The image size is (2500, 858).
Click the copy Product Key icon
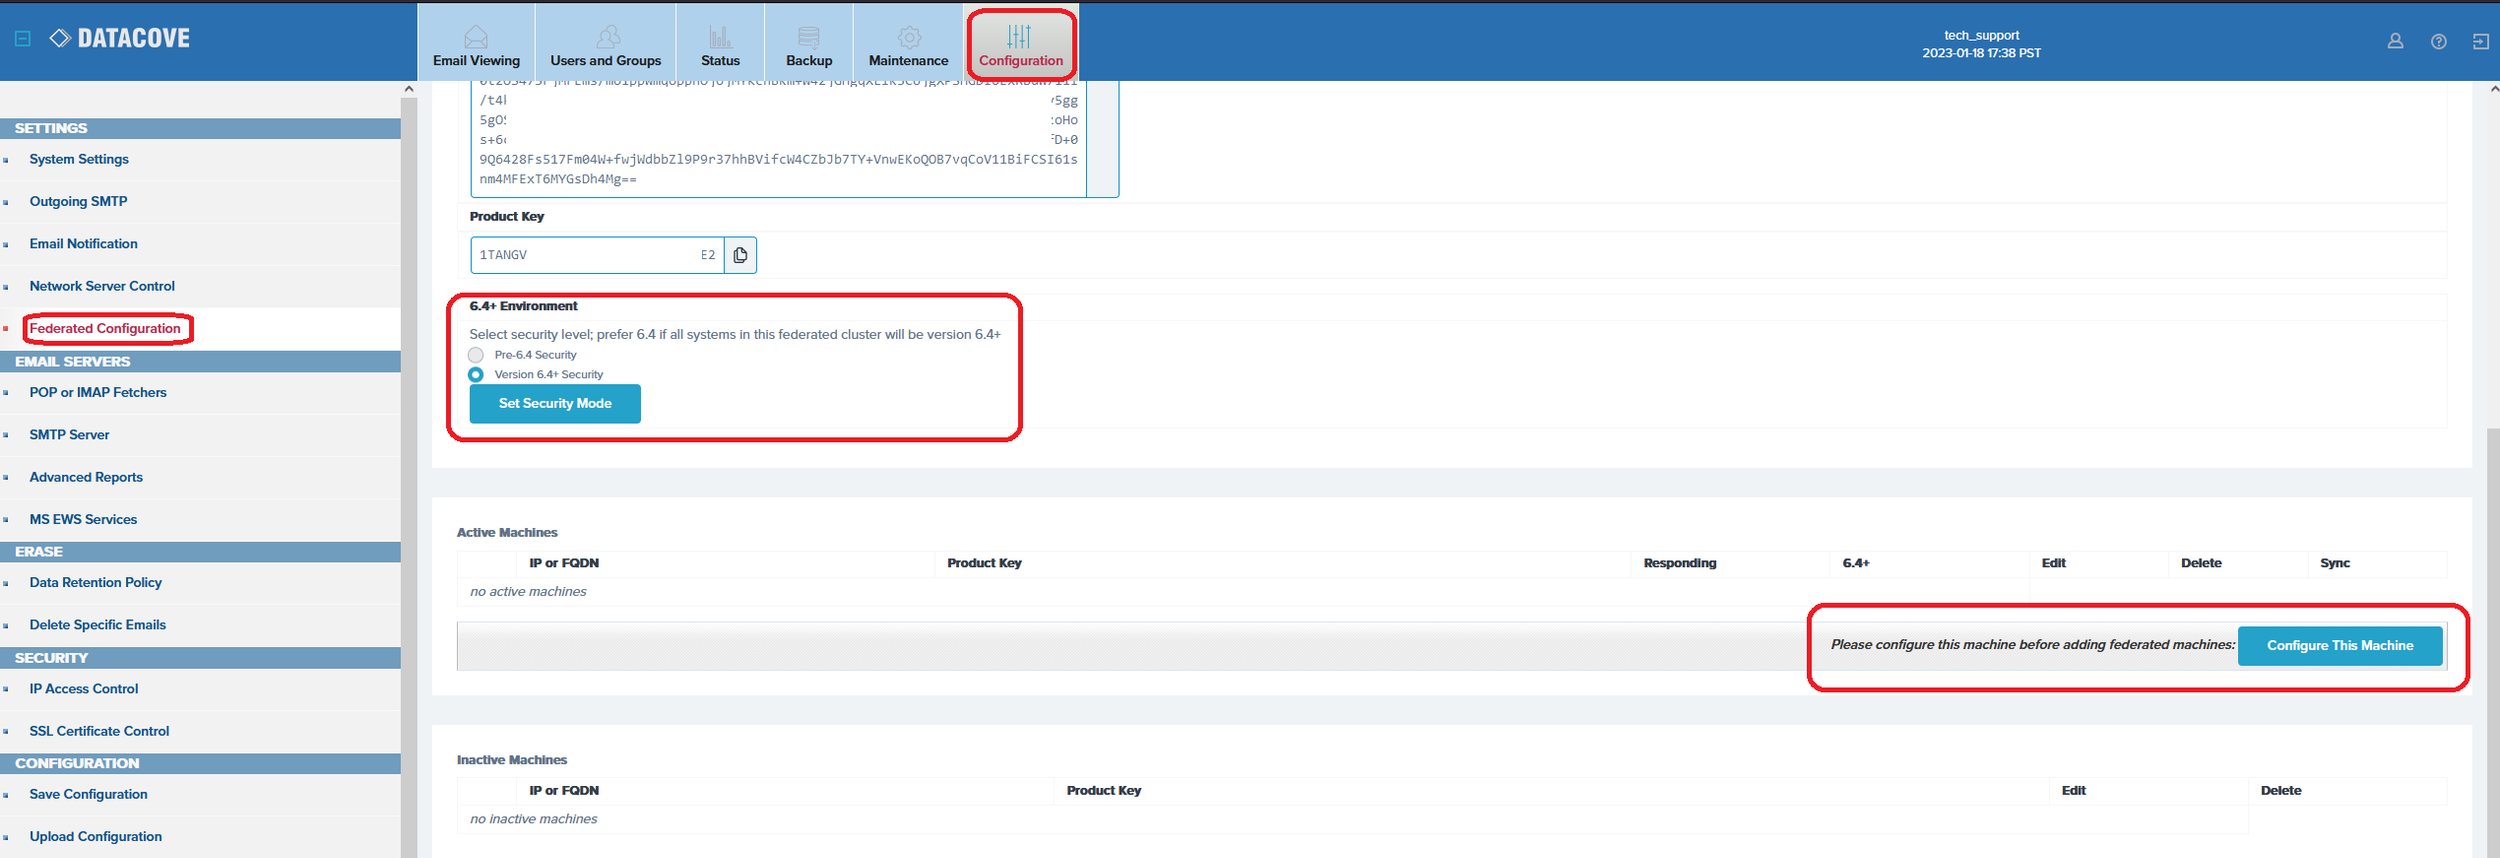click(740, 255)
